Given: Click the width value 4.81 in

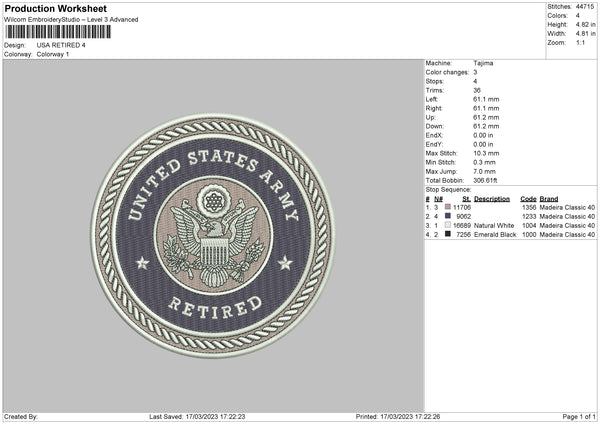Looking at the screenshot, I should [x=585, y=34].
